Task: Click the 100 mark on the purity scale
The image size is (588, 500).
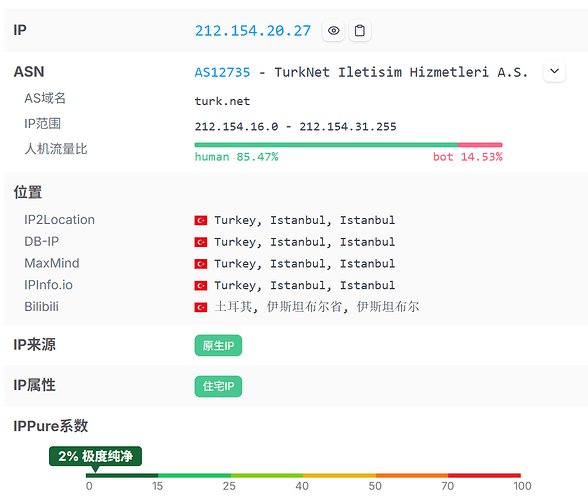Action: pos(522,486)
